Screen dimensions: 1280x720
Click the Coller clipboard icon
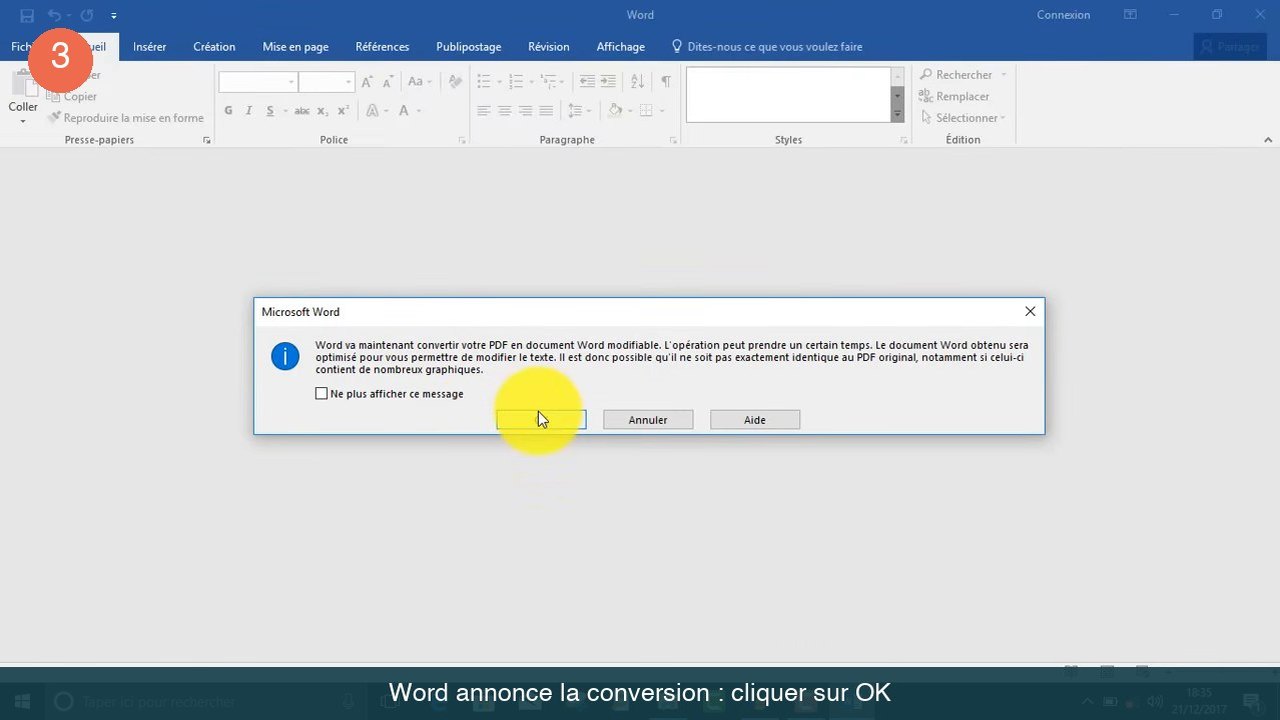tap(23, 85)
